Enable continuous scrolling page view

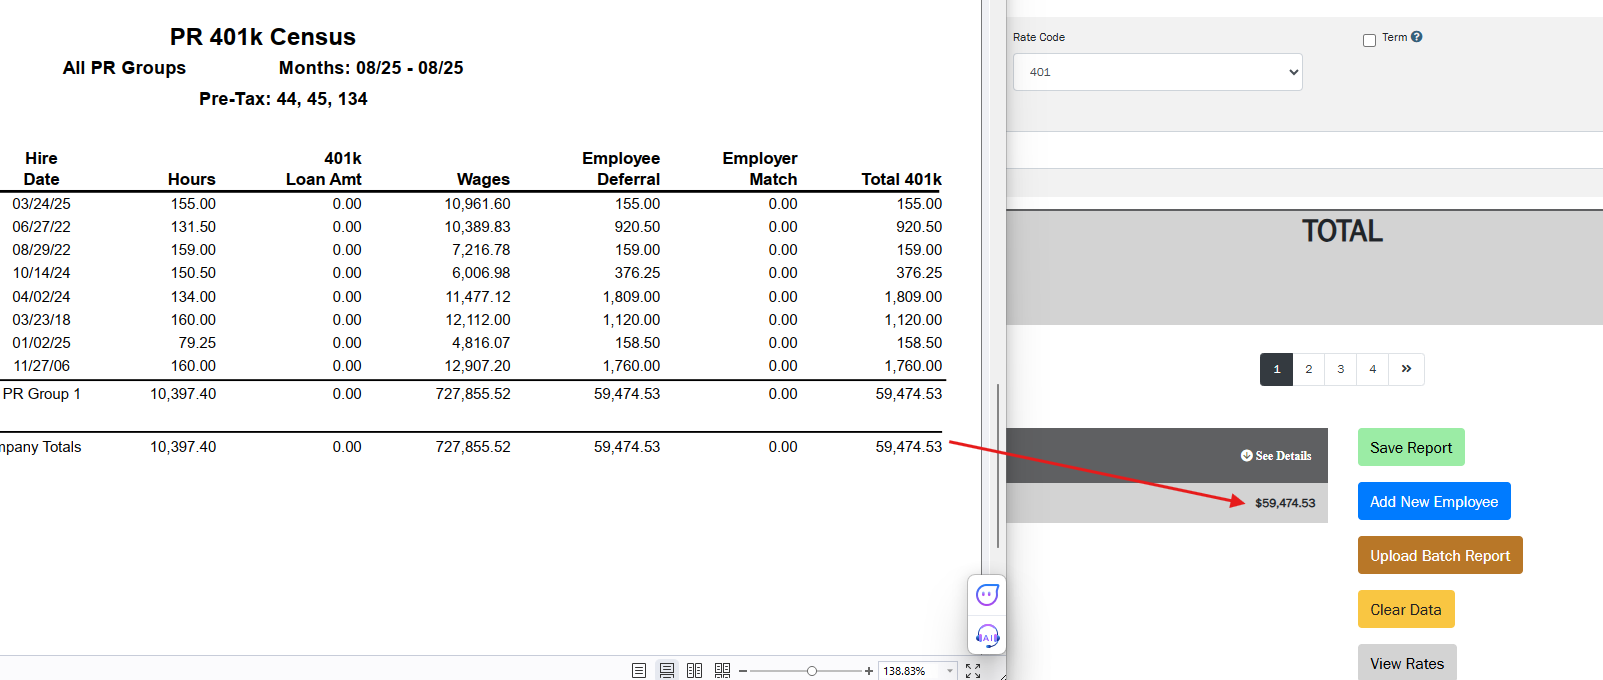tap(667, 671)
